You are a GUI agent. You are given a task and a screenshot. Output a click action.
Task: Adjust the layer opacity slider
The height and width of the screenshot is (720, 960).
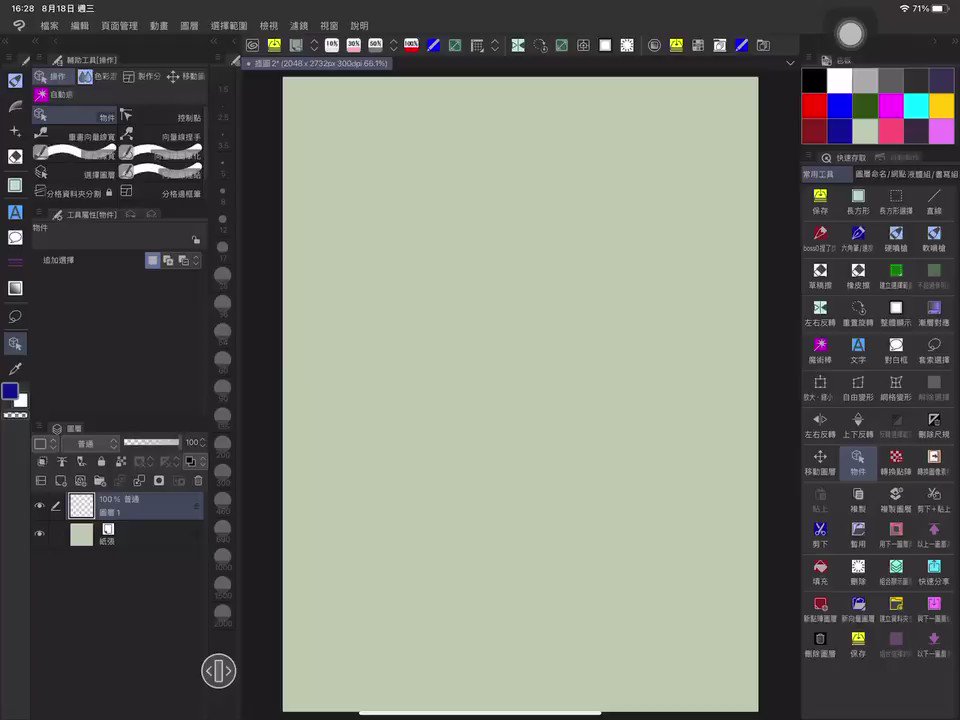pyautogui.click(x=151, y=442)
